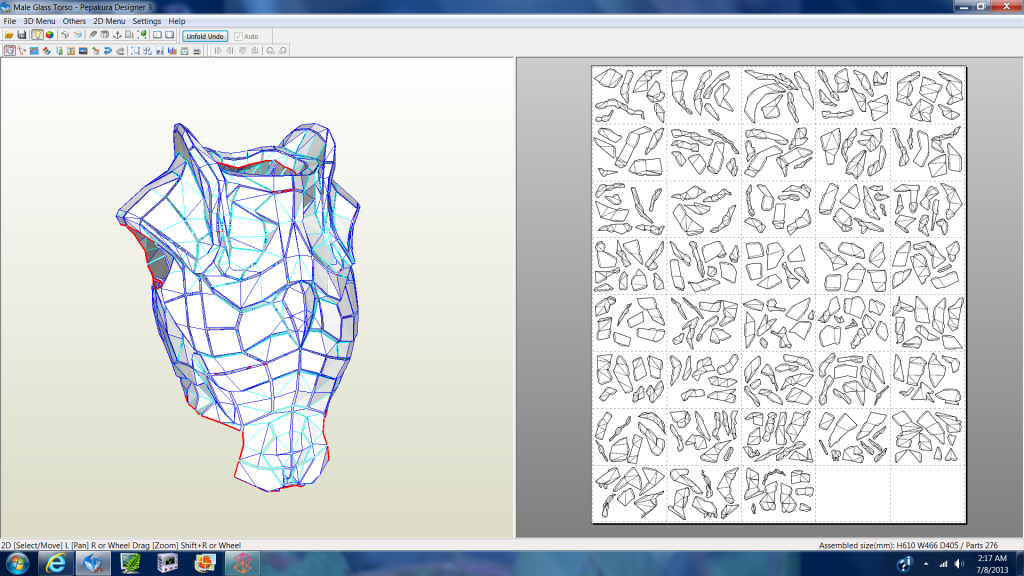Open the File menu
This screenshot has width=1024, height=576.
click(10, 21)
